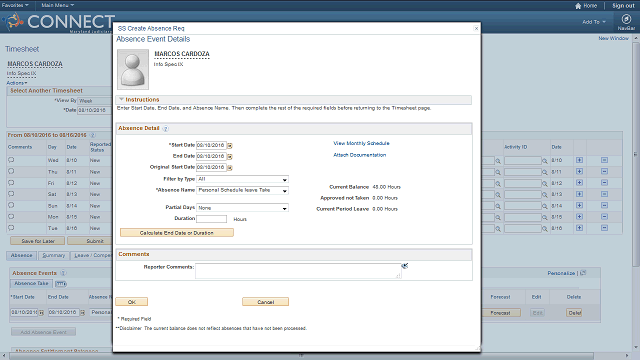
Task: Add row with plus icon for 8/15
Action: click(579, 217)
